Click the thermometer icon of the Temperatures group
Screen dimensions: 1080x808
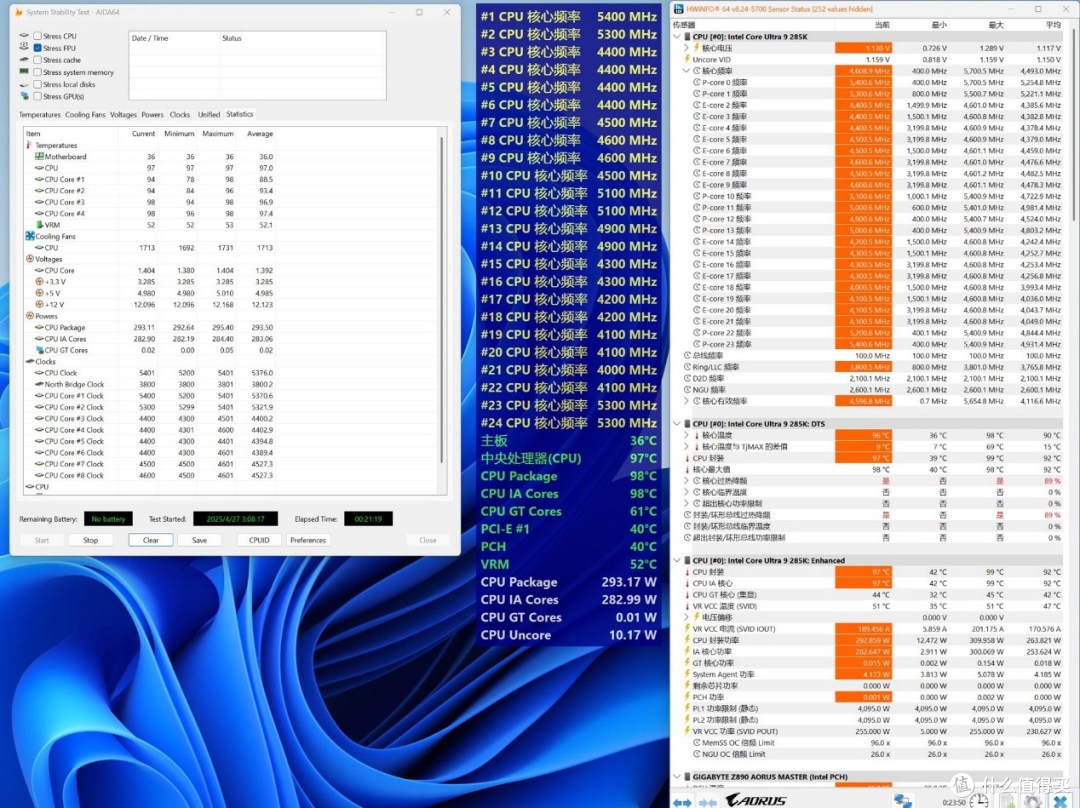[x=29, y=145]
